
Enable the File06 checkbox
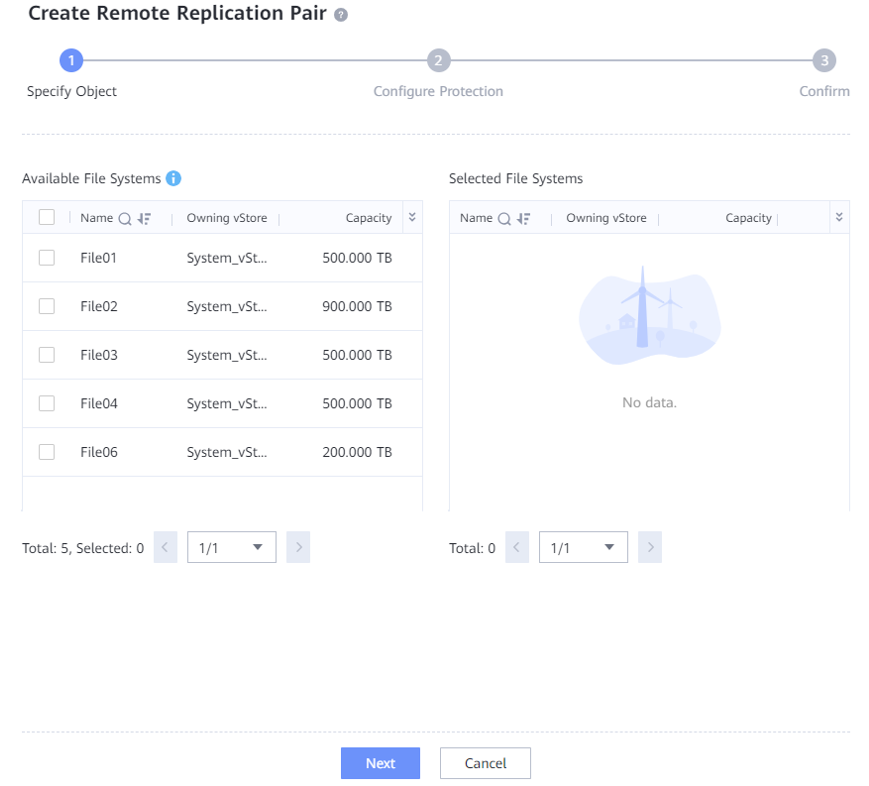(46, 452)
